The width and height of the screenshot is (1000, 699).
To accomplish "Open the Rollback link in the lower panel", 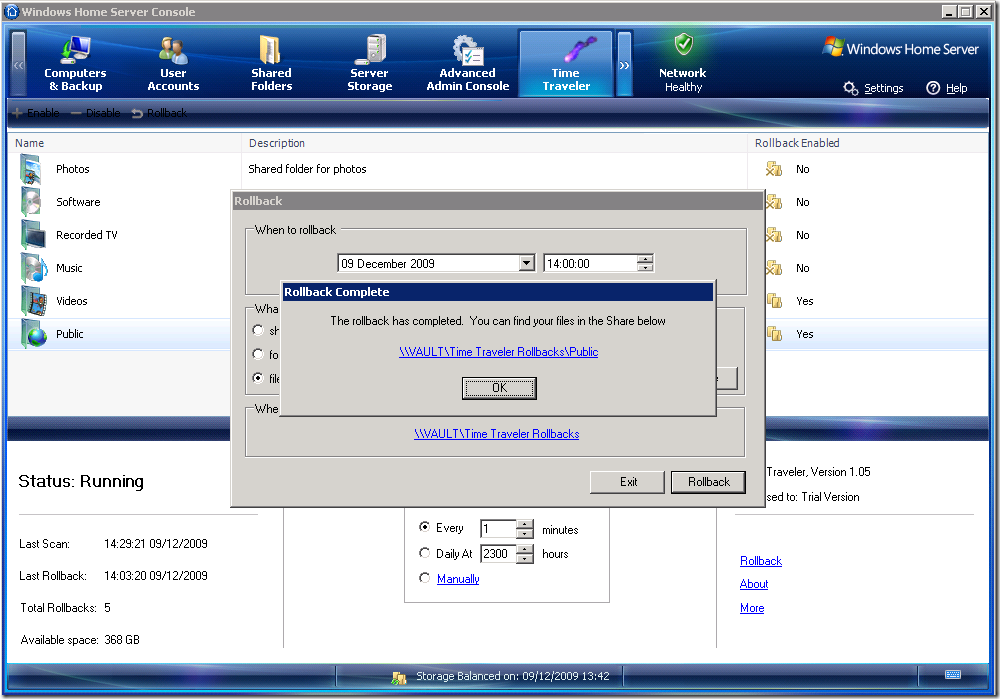I will coord(761,561).
